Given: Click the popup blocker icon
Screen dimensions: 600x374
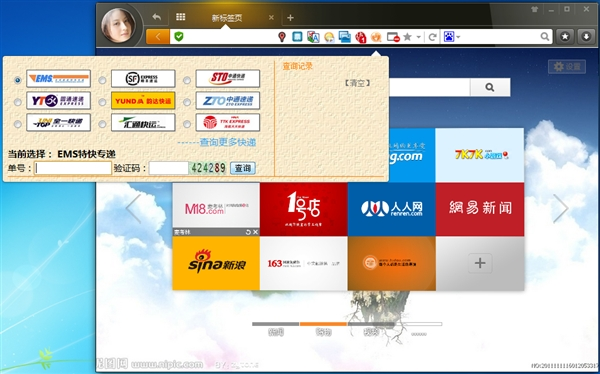Looking at the screenshot, I should 393,37.
